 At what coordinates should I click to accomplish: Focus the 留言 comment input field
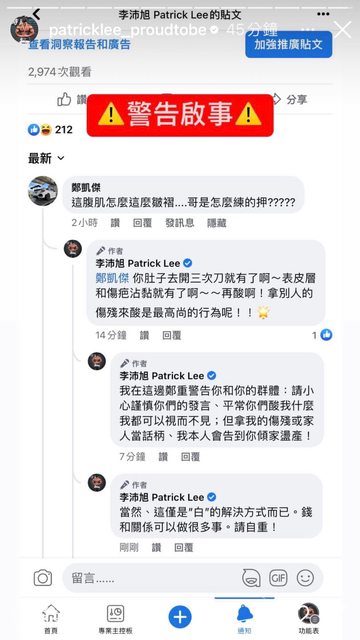(155, 578)
